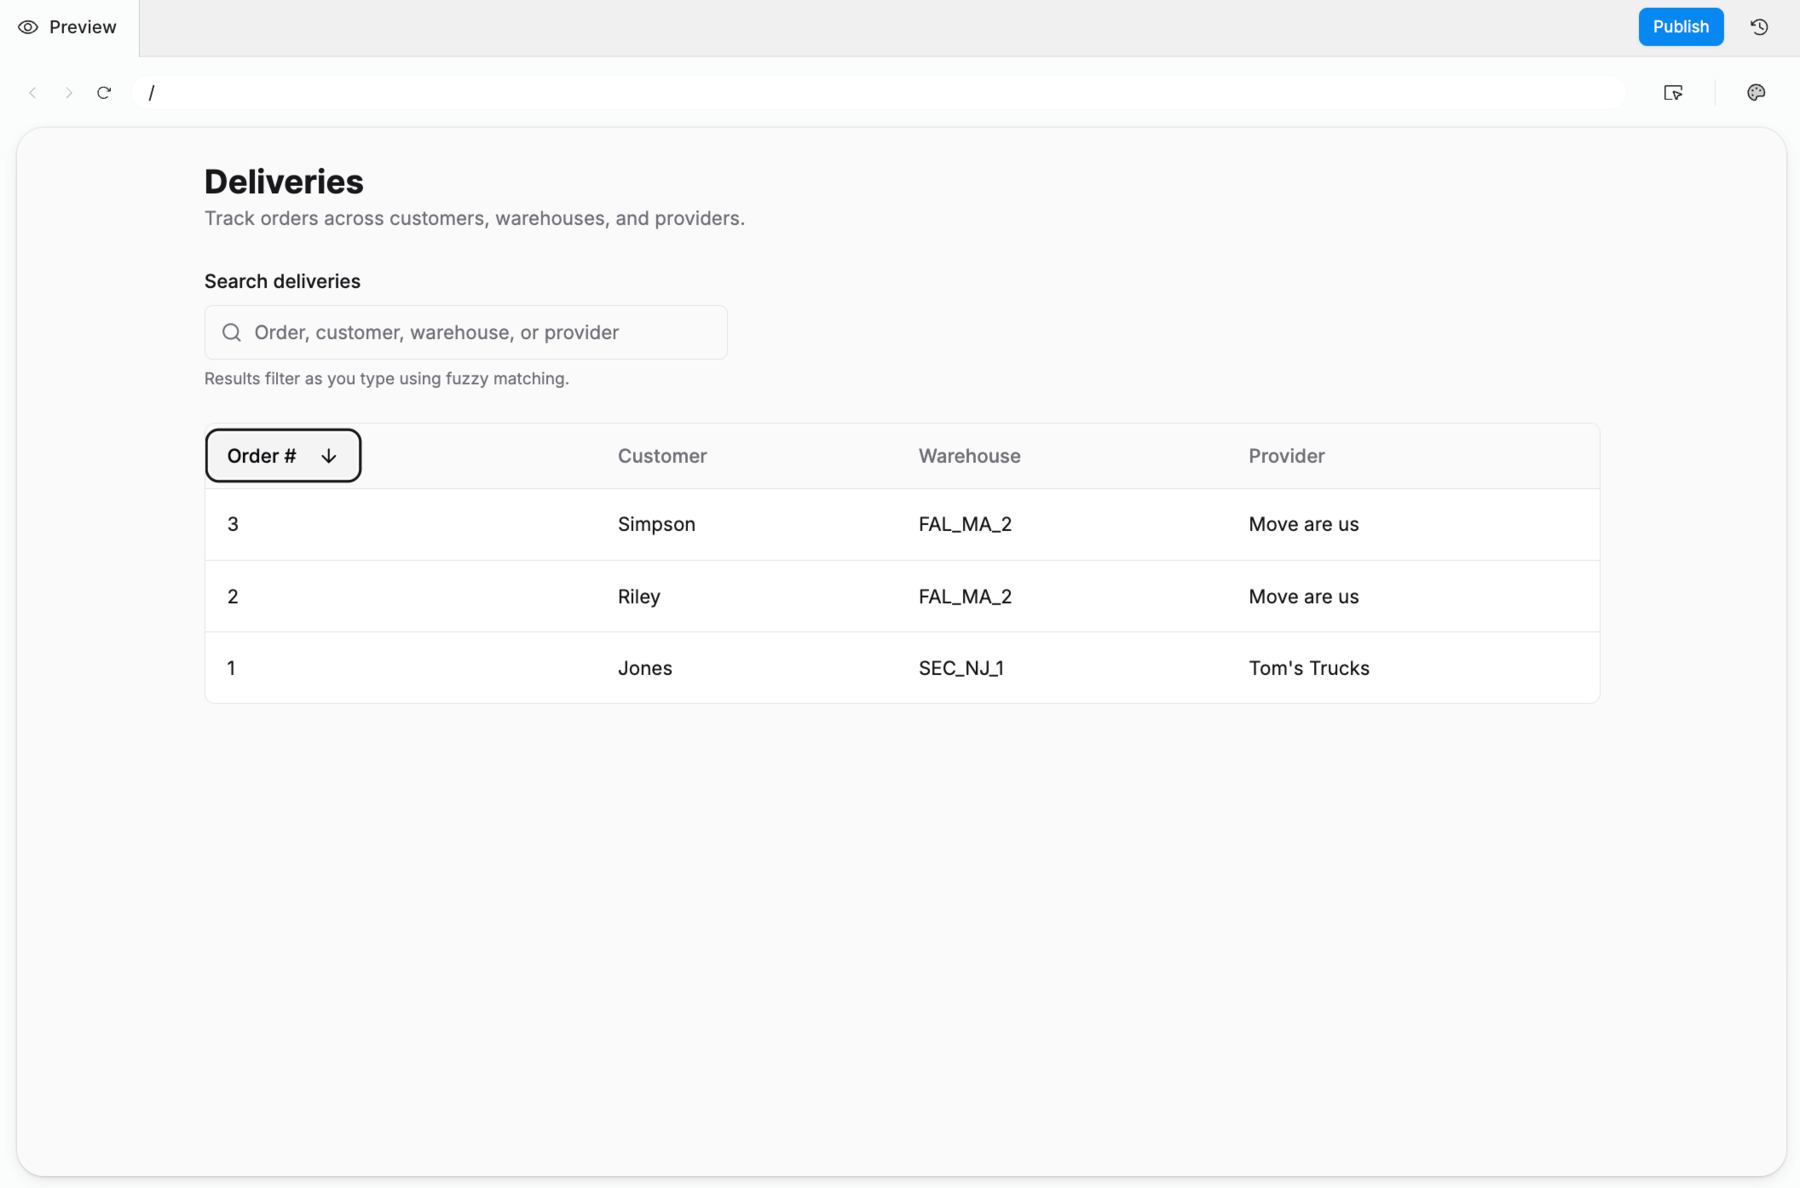Click the magnifier icon in the search box
Image resolution: width=1800 pixels, height=1188 pixels.
[231, 332]
